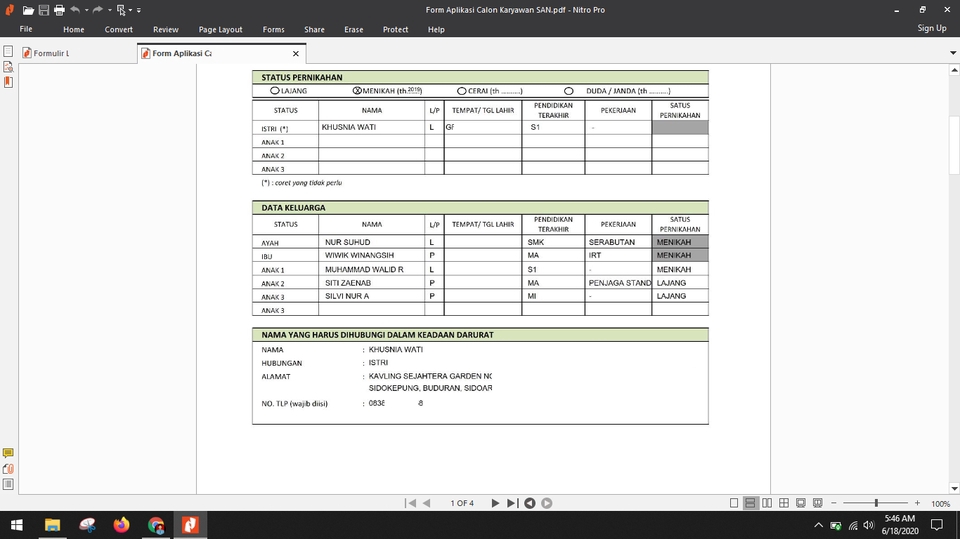Switch to the Formulir document tab
This screenshot has width=960, height=539.
coord(77,53)
